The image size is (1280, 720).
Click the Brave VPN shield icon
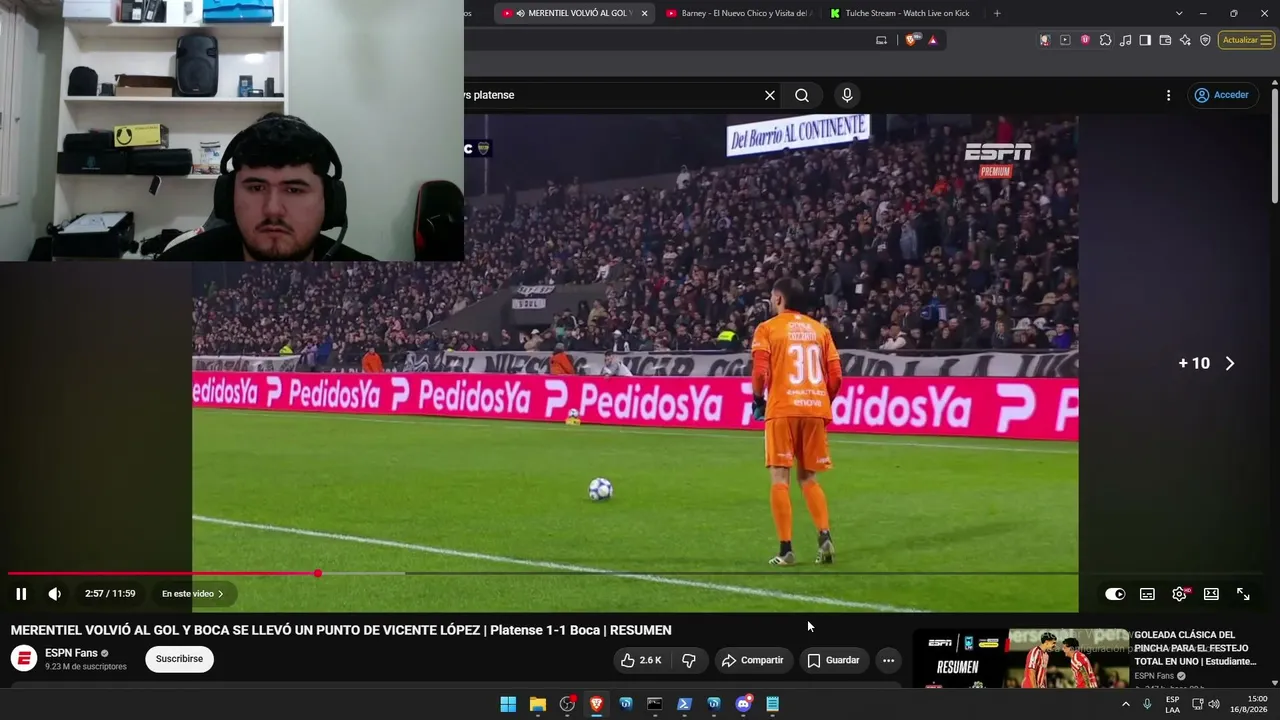[x=1205, y=40]
